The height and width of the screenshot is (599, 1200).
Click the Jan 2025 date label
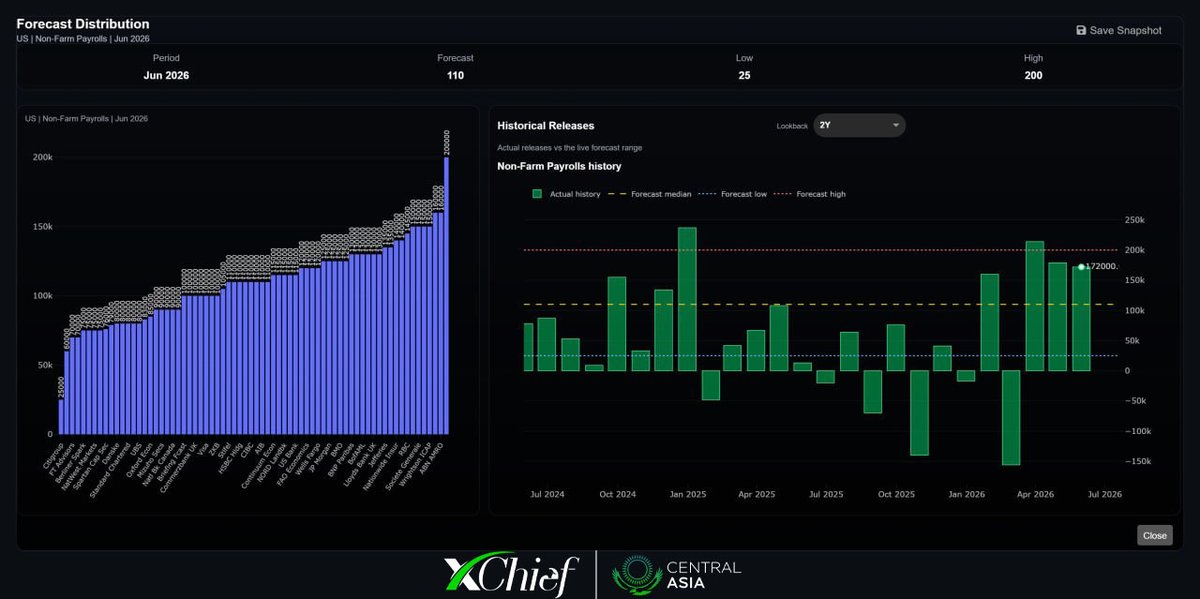click(688, 494)
